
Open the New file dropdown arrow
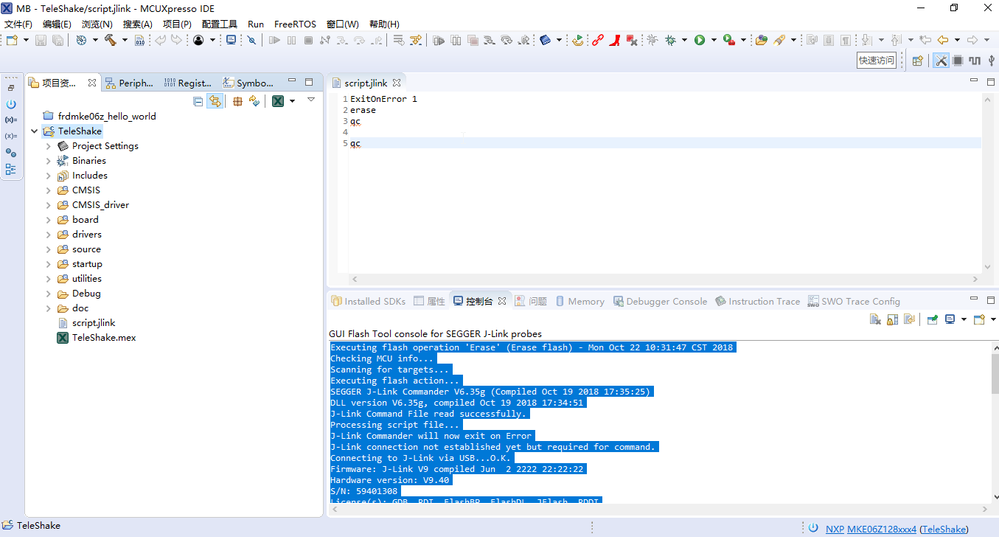[x=26, y=40]
